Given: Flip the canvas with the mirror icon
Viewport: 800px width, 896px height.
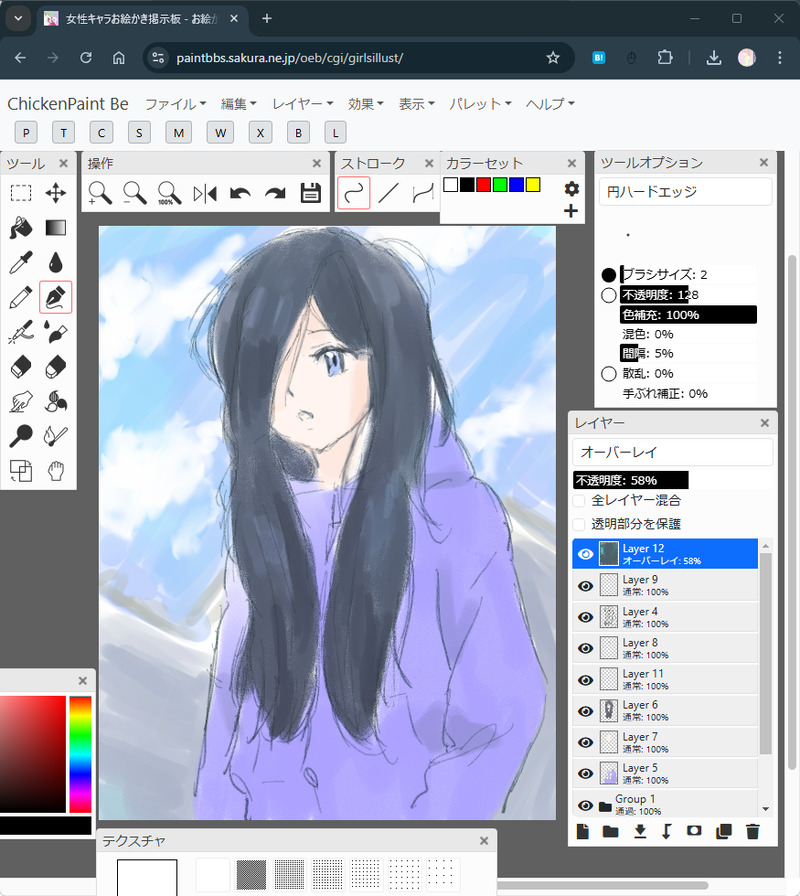Looking at the screenshot, I should point(205,193).
